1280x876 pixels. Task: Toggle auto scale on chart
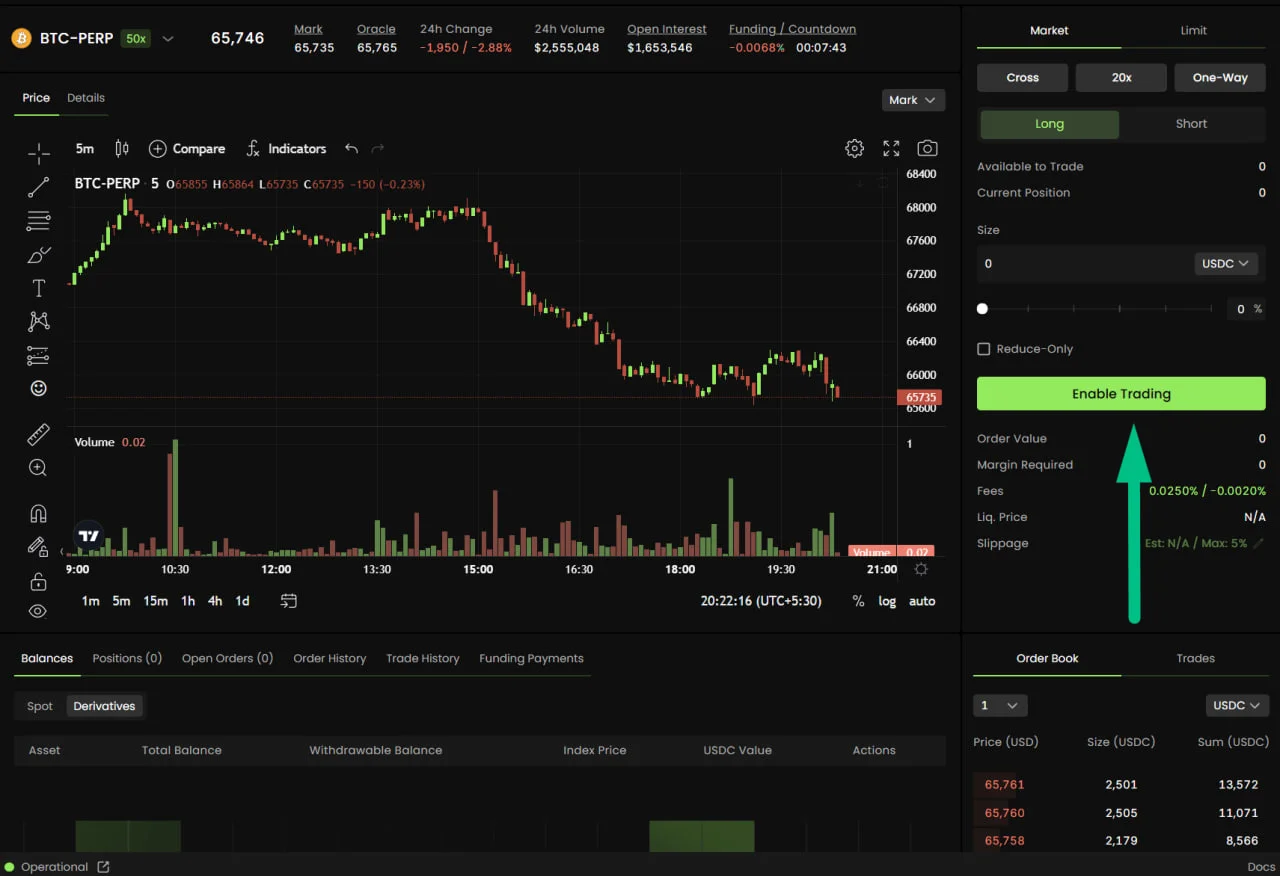(x=922, y=601)
